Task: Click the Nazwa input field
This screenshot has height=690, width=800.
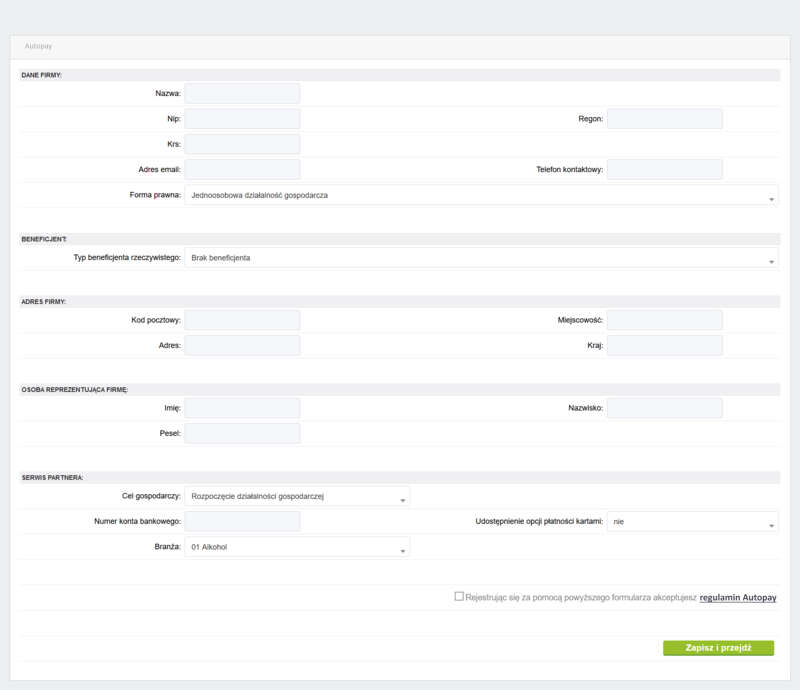Action: tap(242, 93)
